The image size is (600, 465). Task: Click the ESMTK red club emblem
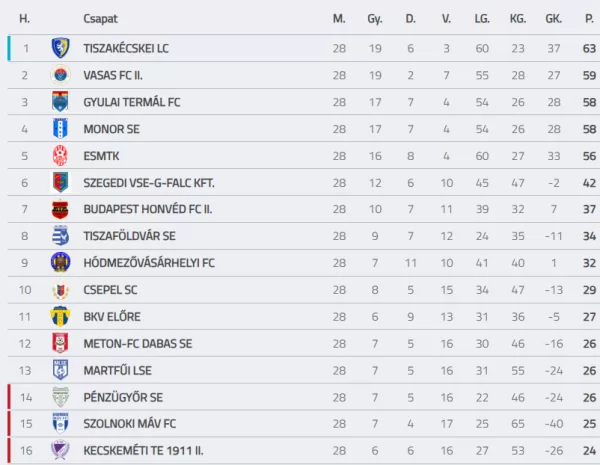[x=60, y=156]
